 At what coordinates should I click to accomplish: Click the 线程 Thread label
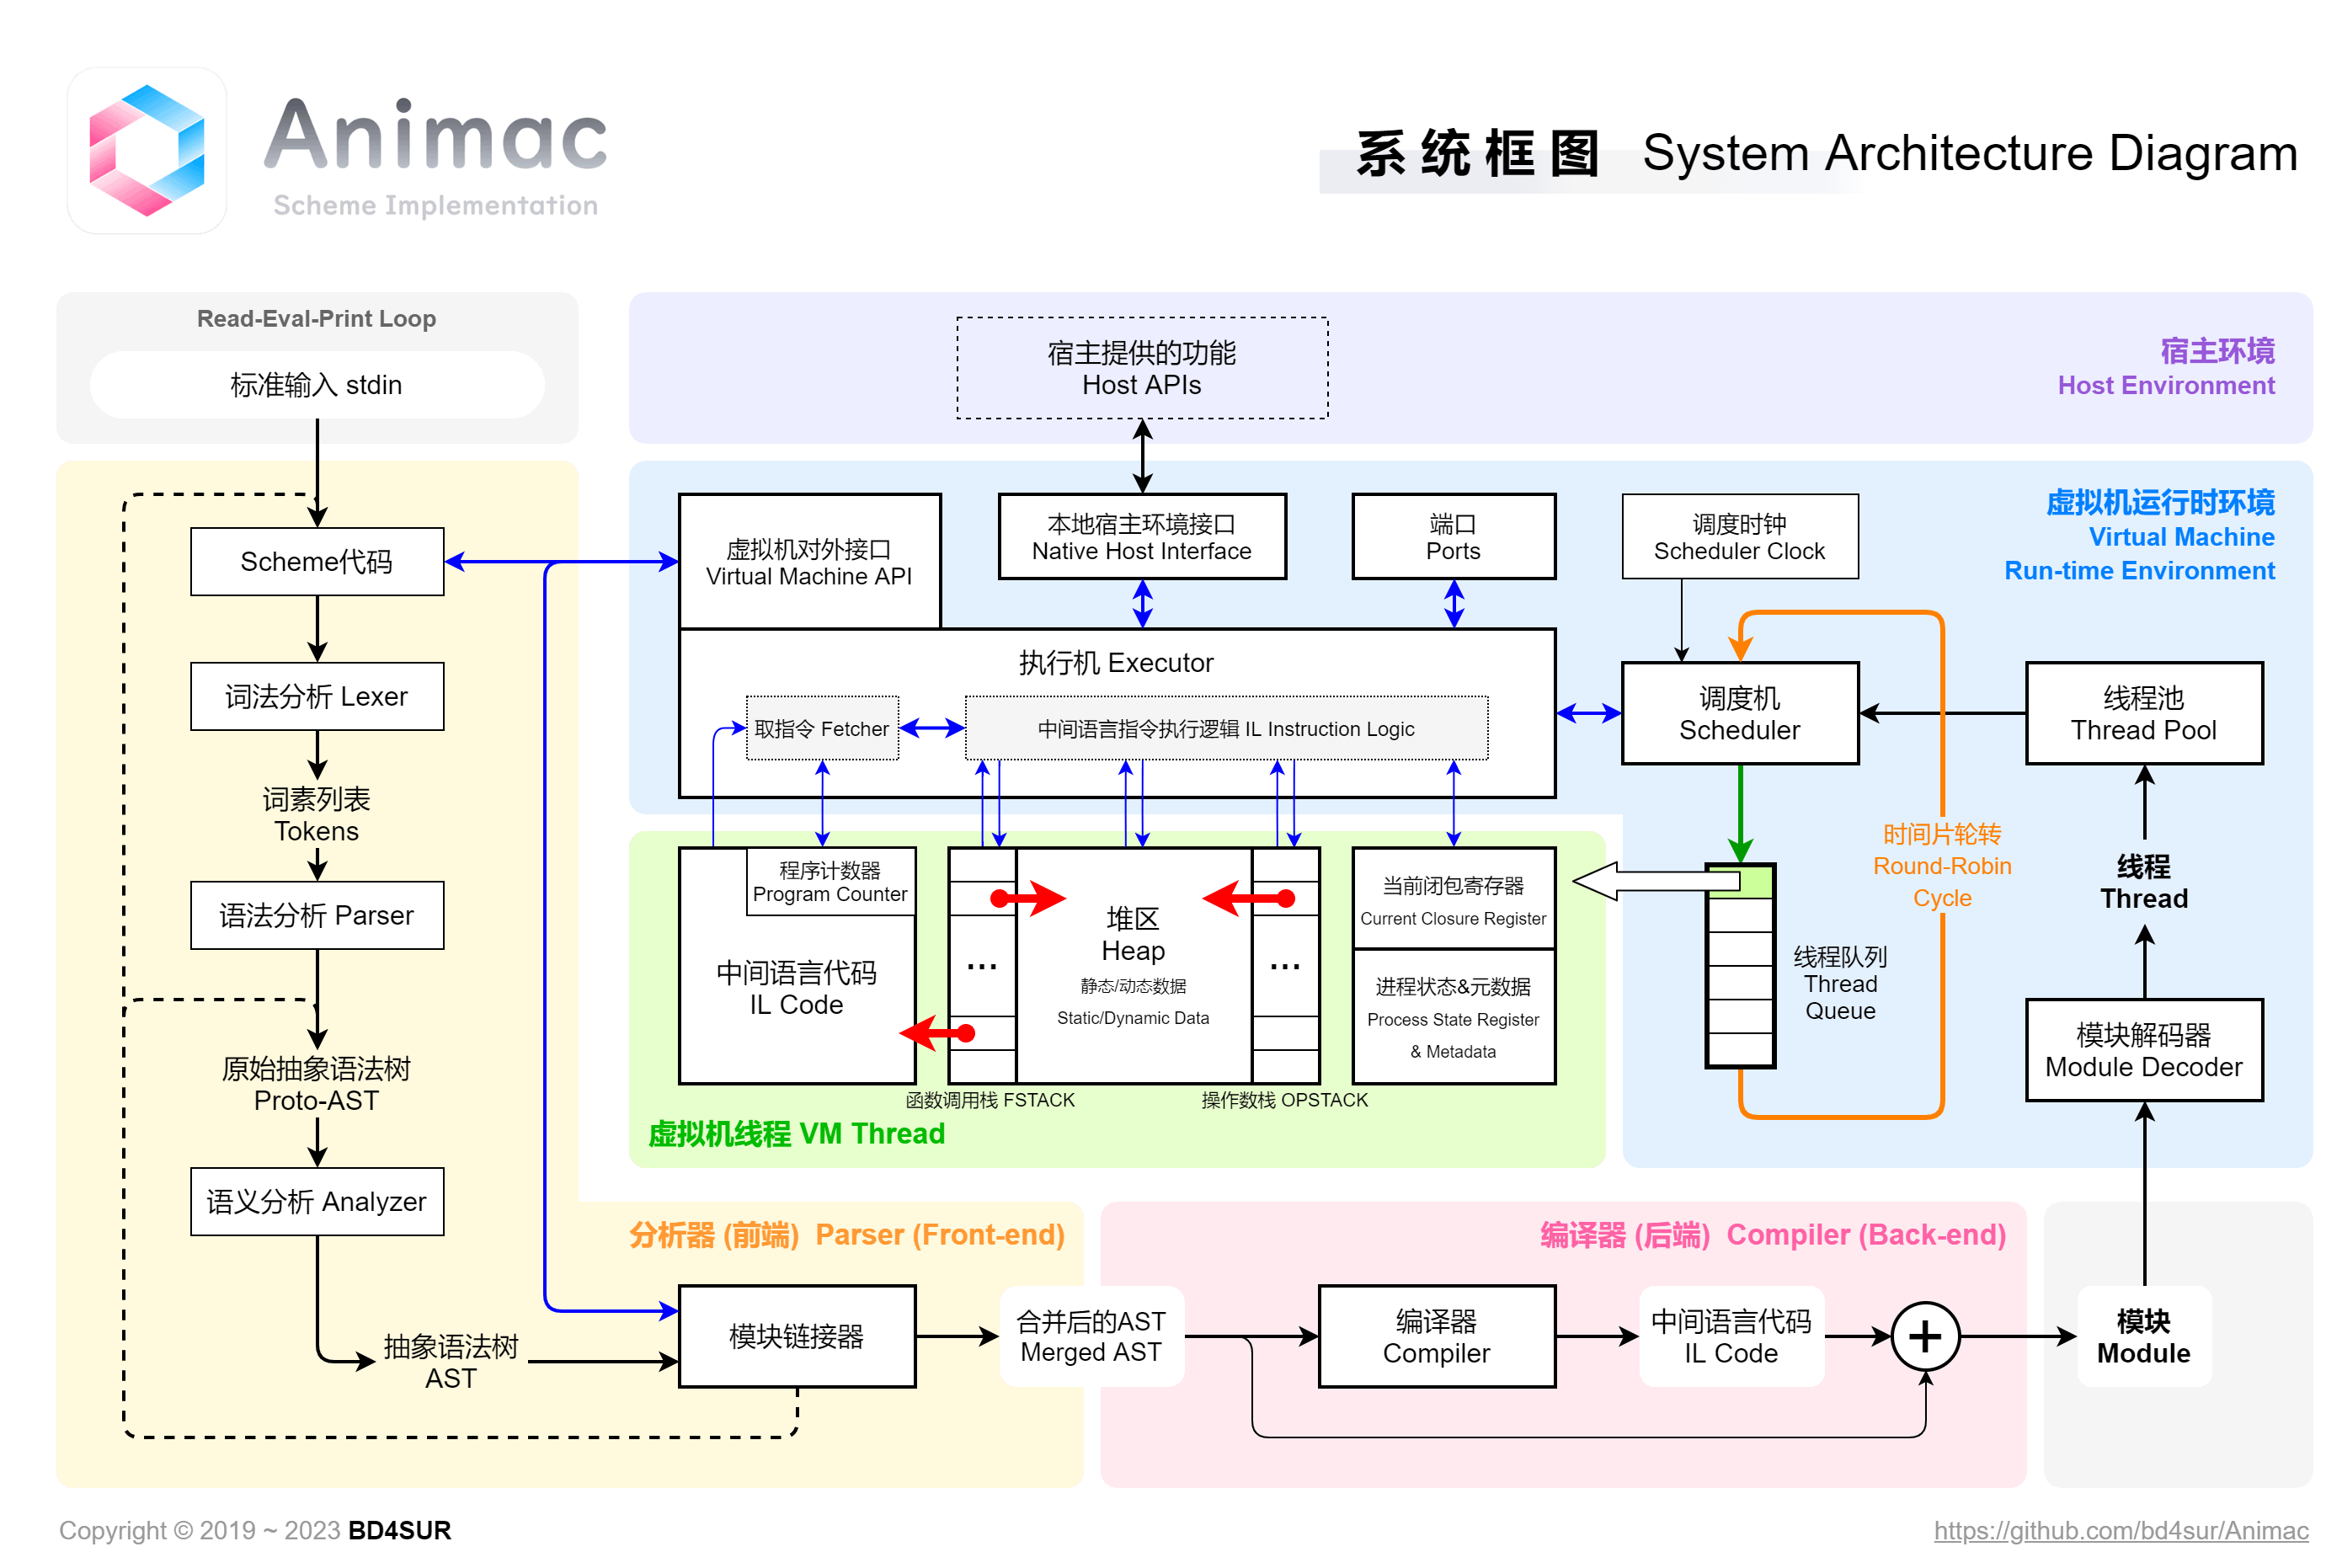point(2143,881)
